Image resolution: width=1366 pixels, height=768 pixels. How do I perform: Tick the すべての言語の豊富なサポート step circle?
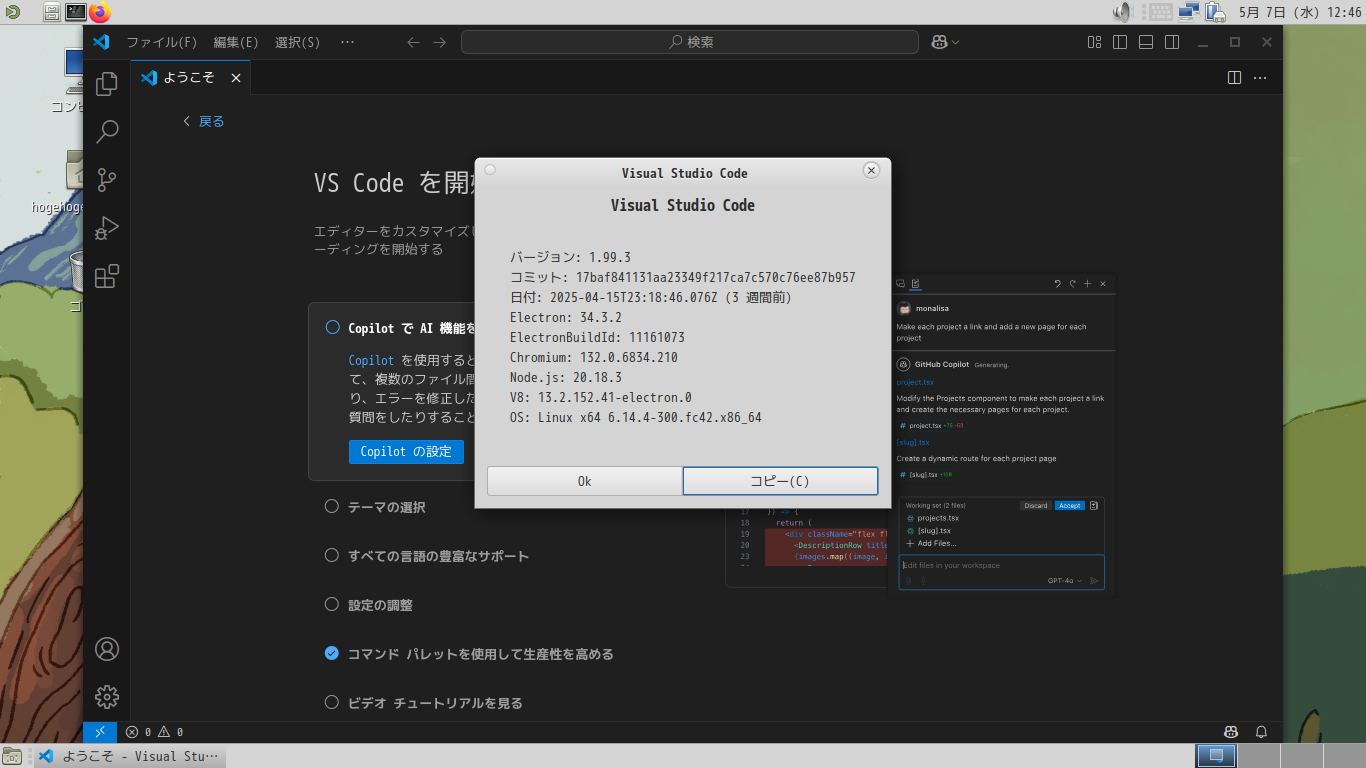pyautogui.click(x=332, y=555)
